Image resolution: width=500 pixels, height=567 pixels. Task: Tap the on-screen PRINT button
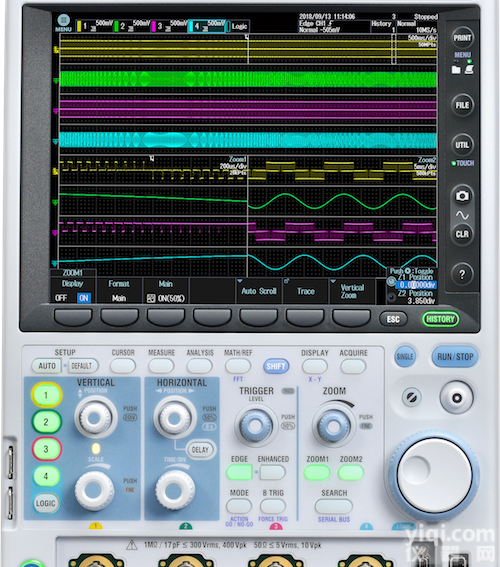coord(462,38)
